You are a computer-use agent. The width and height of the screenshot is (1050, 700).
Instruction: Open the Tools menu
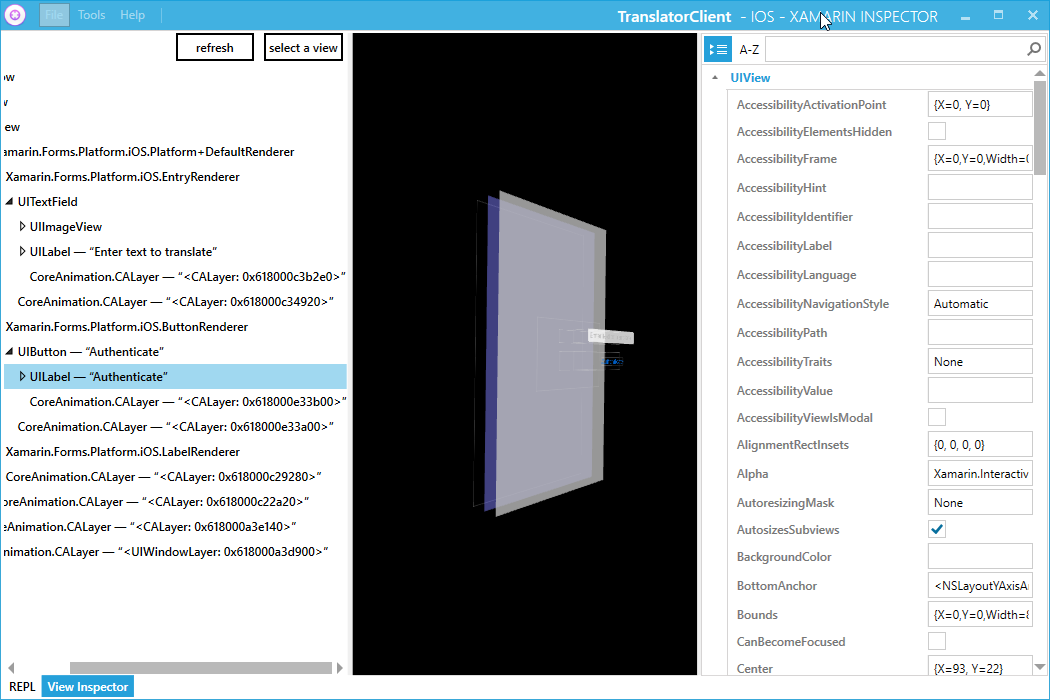tap(91, 15)
